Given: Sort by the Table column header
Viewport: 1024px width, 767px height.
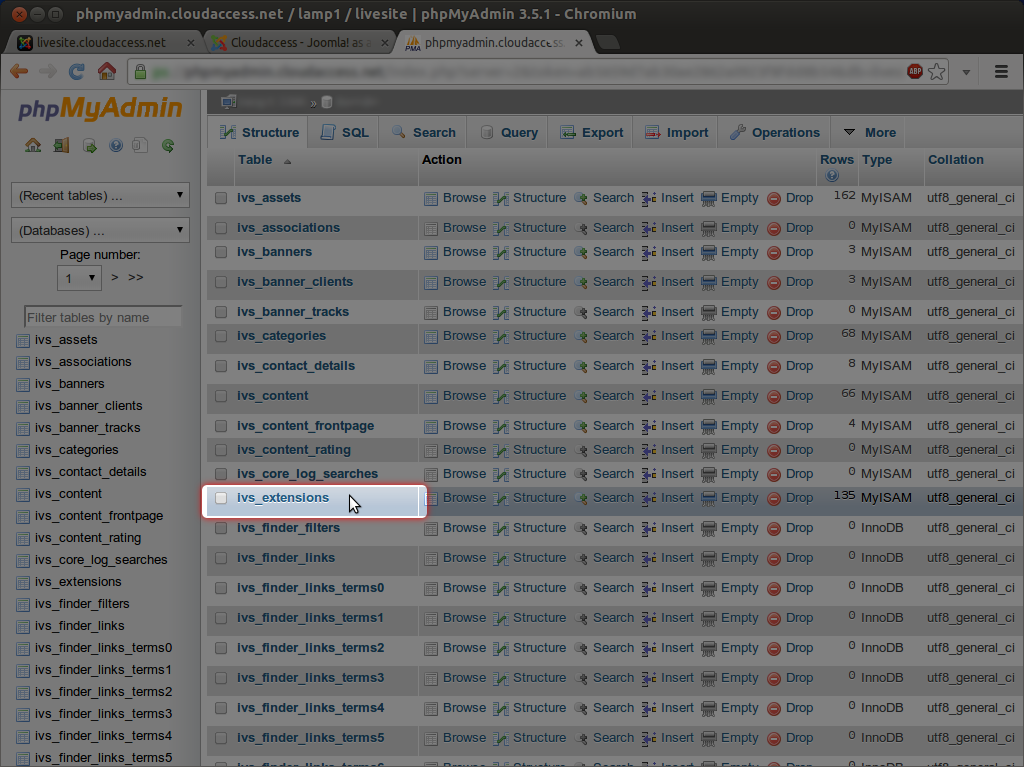Looking at the screenshot, I should [x=255, y=160].
